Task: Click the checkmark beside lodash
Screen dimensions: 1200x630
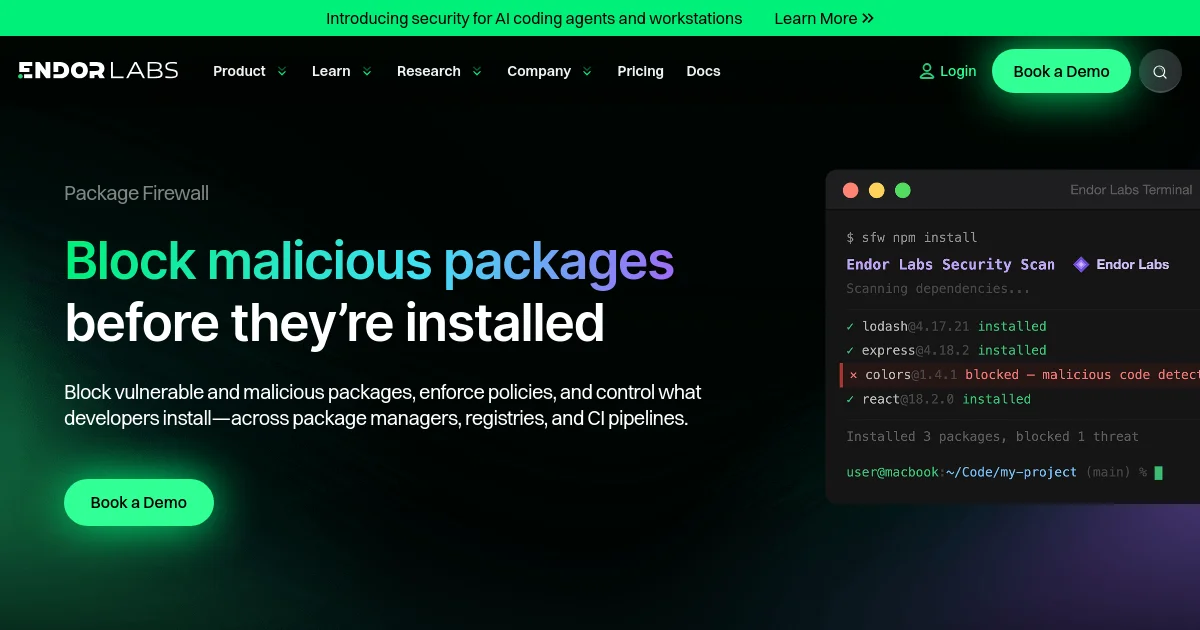Action: pos(850,326)
